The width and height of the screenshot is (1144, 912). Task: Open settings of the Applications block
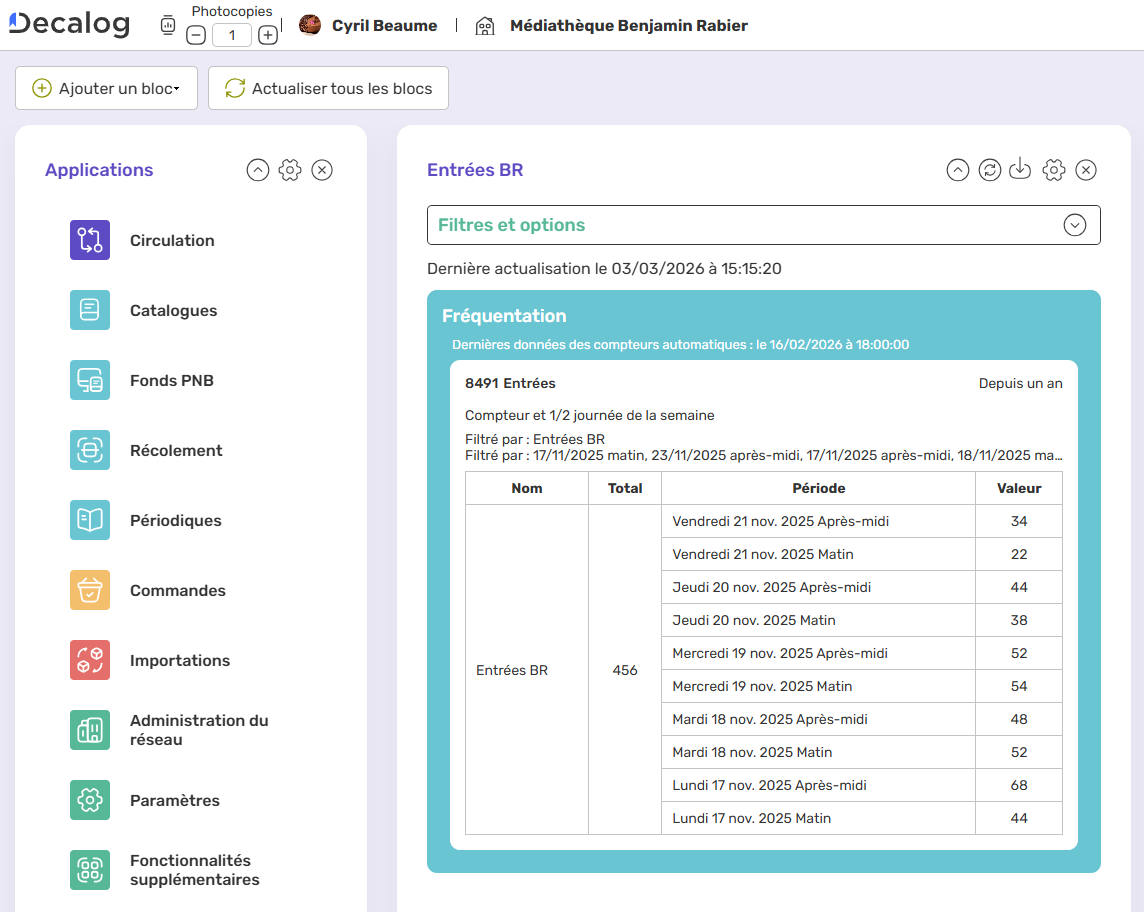pyautogui.click(x=290, y=170)
